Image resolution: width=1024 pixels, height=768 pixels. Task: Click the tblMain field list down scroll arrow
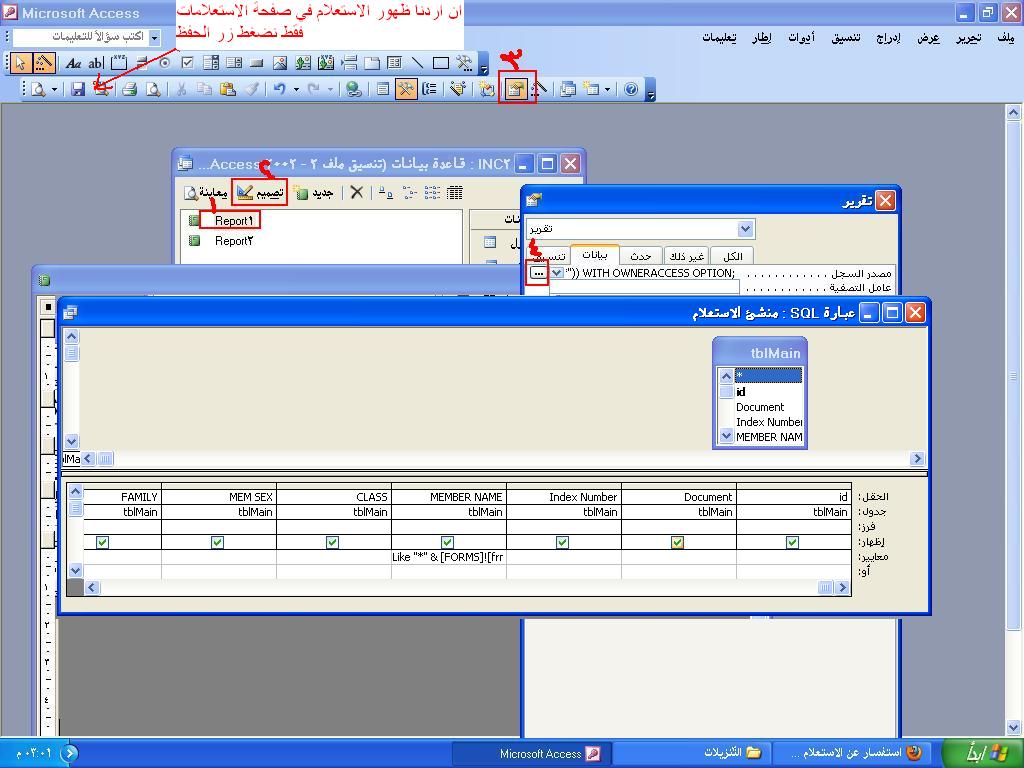pos(726,436)
